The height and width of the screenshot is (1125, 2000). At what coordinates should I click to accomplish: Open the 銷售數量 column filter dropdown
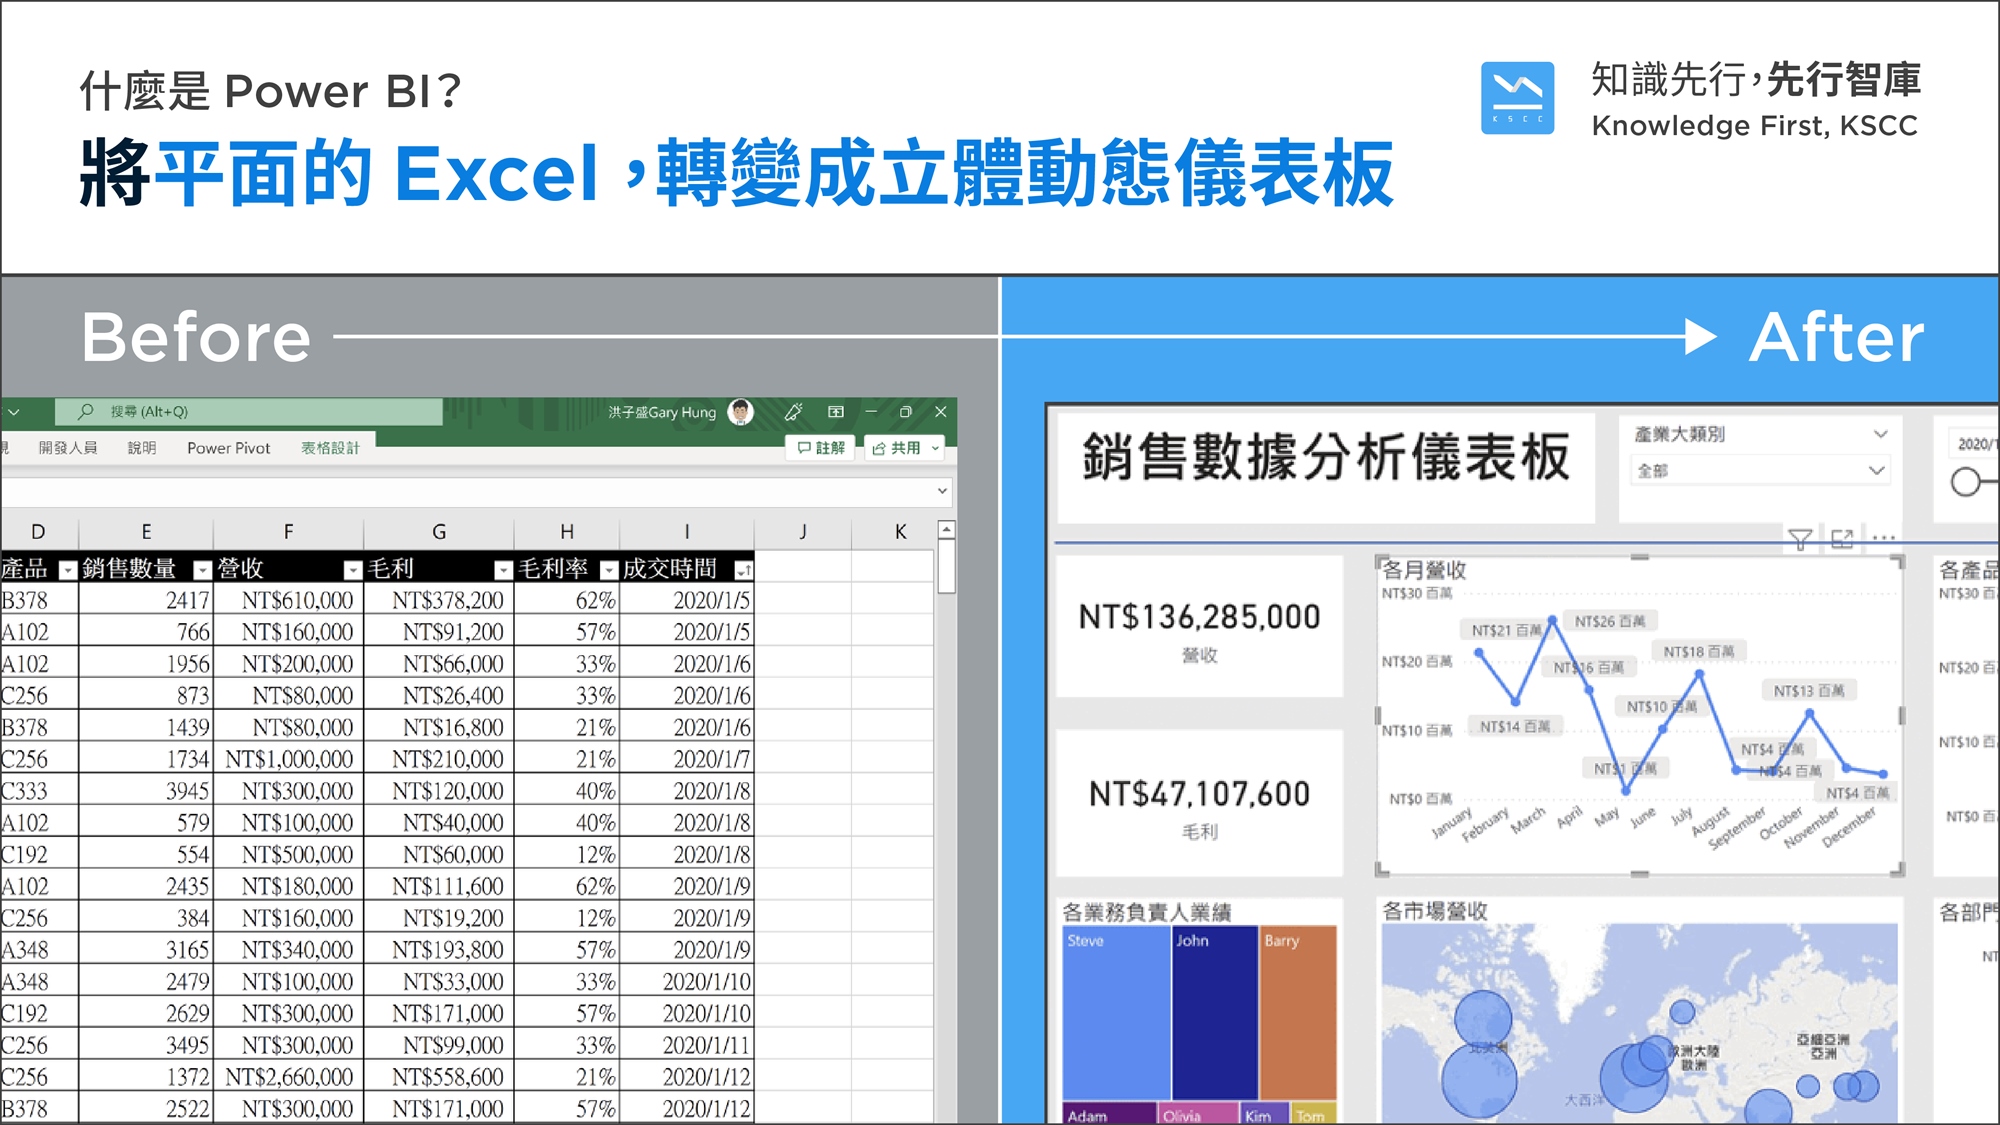[x=202, y=570]
